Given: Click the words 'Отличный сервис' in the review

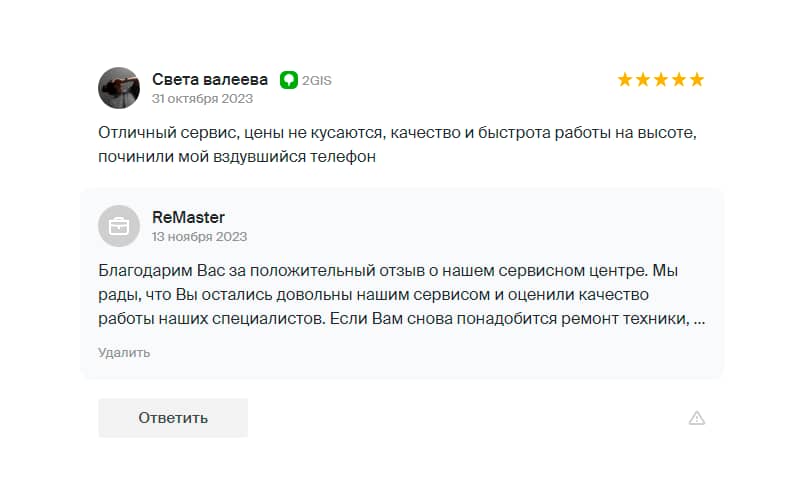Looking at the screenshot, I should [158, 133].
